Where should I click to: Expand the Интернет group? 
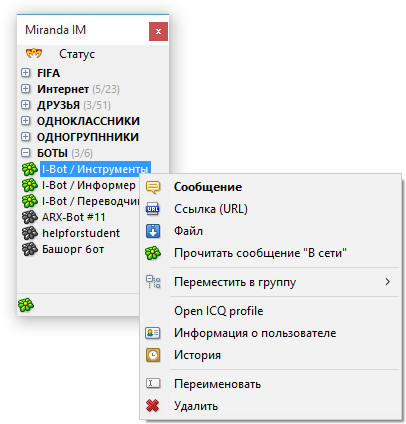pyautogui.click(x=25, y=89)
